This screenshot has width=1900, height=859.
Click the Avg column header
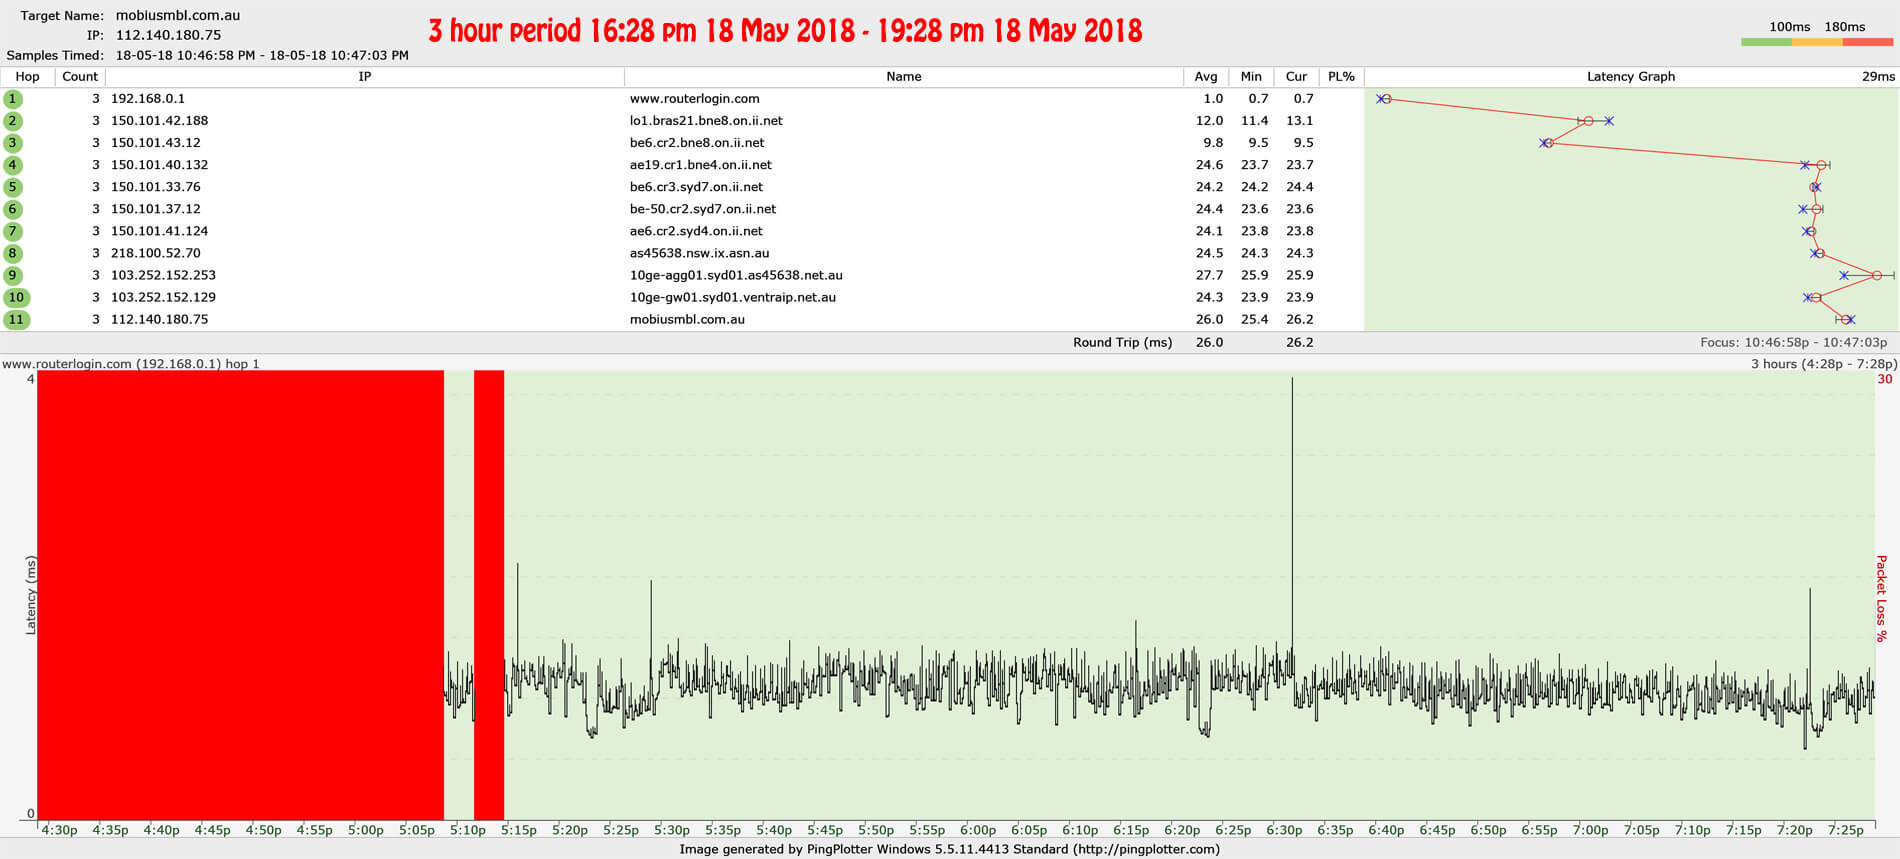click(1206, 77)
